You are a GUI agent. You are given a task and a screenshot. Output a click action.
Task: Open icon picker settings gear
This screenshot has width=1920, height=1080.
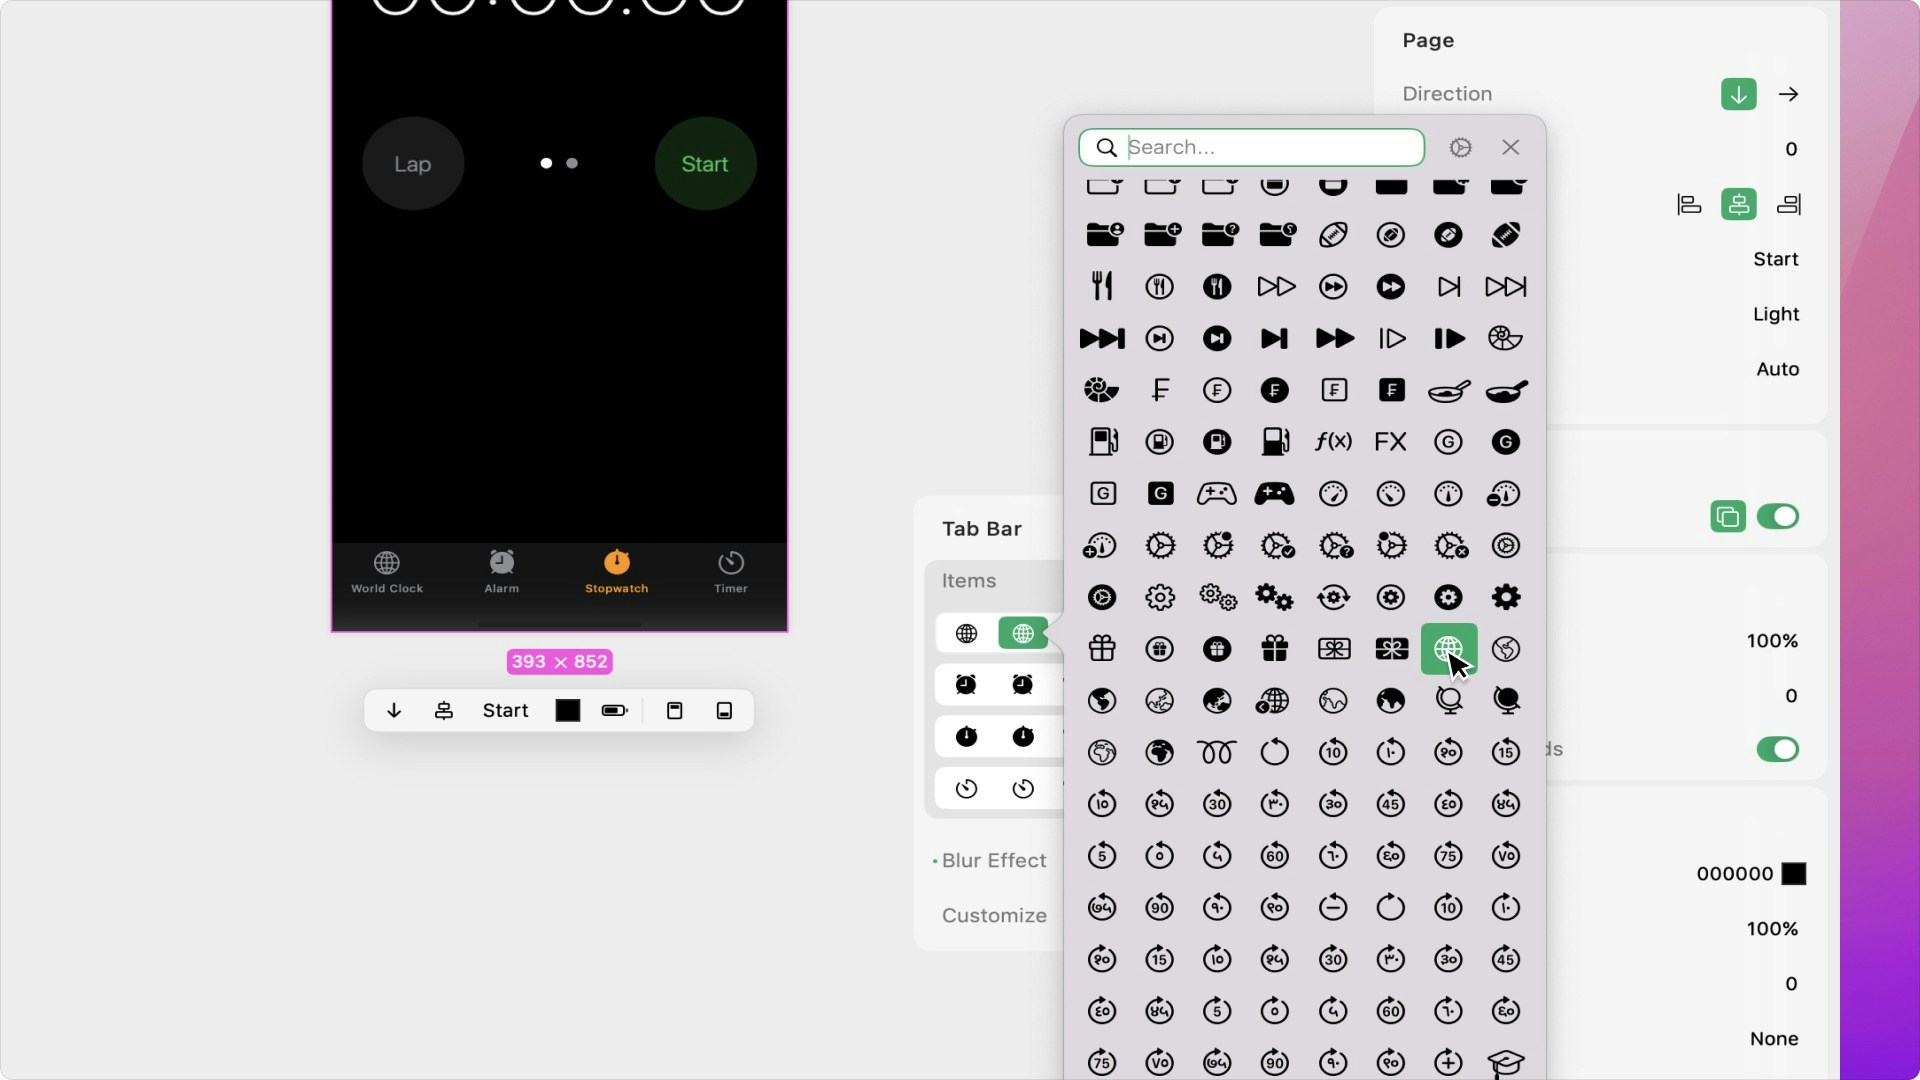[1460, 148]
